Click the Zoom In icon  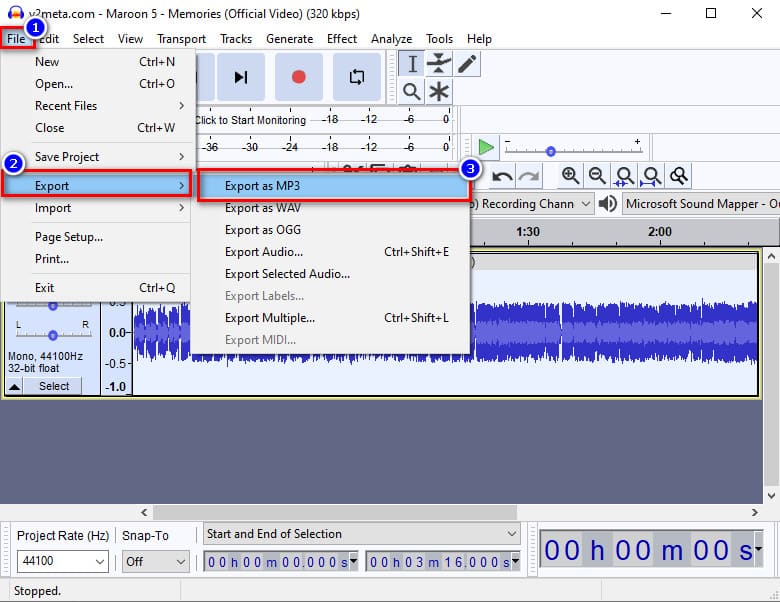[x=570, y=176]
